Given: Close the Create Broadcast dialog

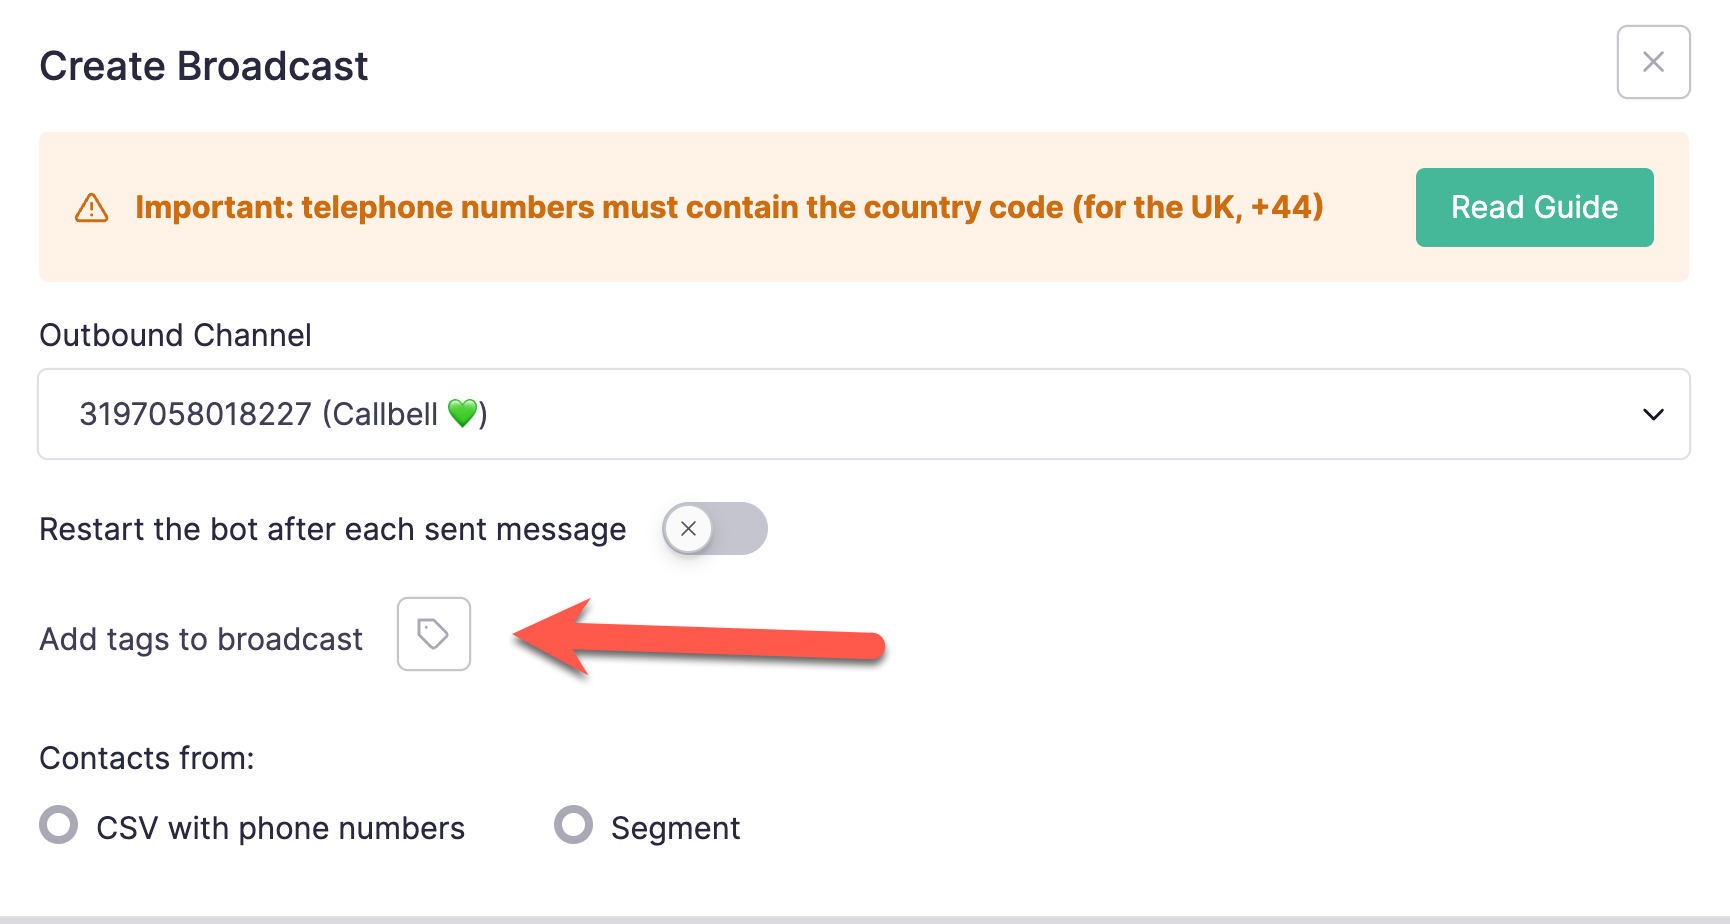Looking at the screenshot, I should click(1653, 62).
